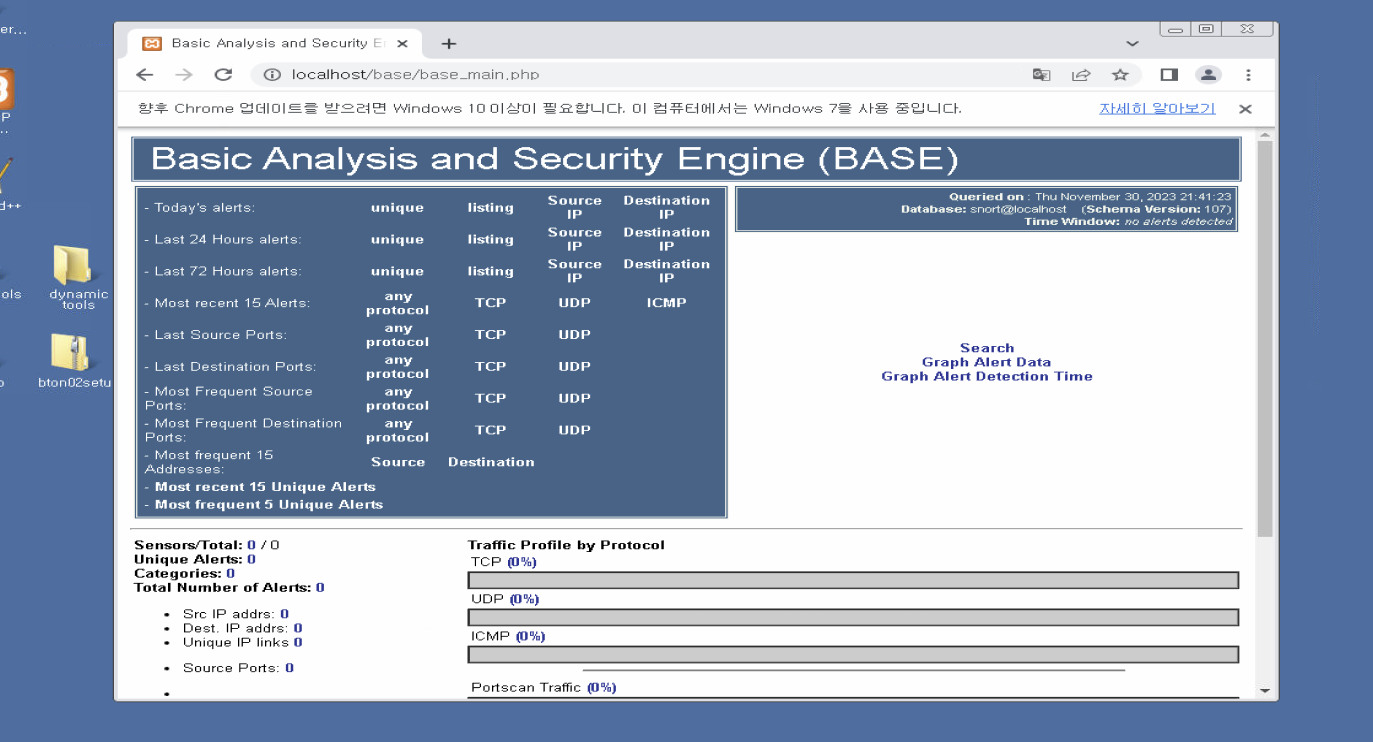Viewport: 1373px width, 742px height.
Task: Click the Dest. IP addrs count link
Action: (x=298, y=629)
